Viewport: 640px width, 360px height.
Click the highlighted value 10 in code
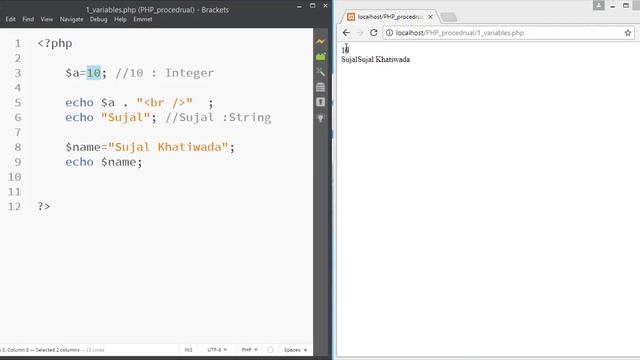pyautogui.click(x=93, y=73)
